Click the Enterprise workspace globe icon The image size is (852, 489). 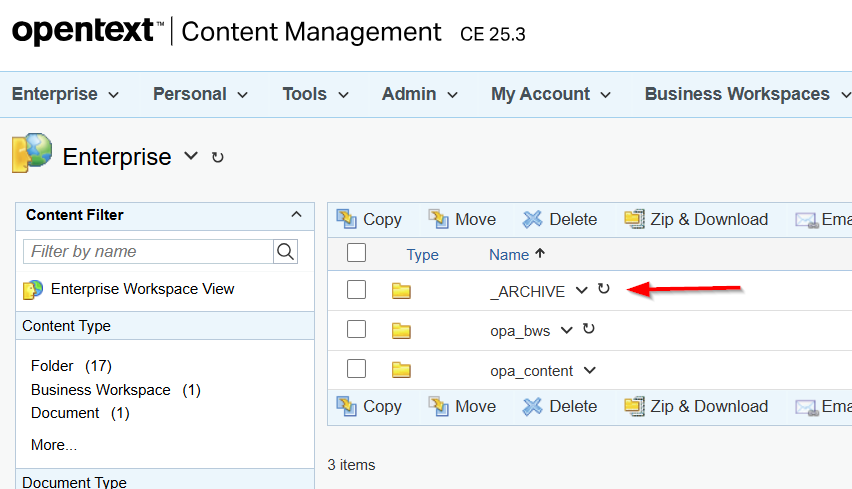[x=32, y=153]
